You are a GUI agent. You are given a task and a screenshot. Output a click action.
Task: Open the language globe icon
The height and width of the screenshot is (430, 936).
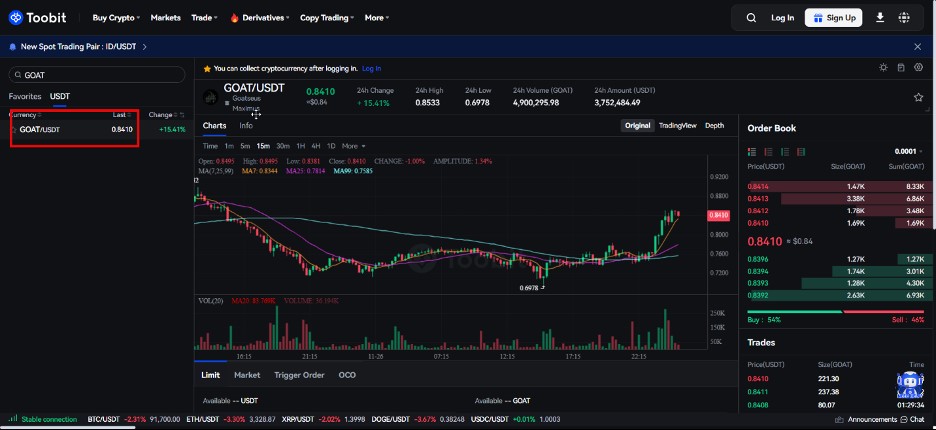pyautogui.click(x=904, y=18)
